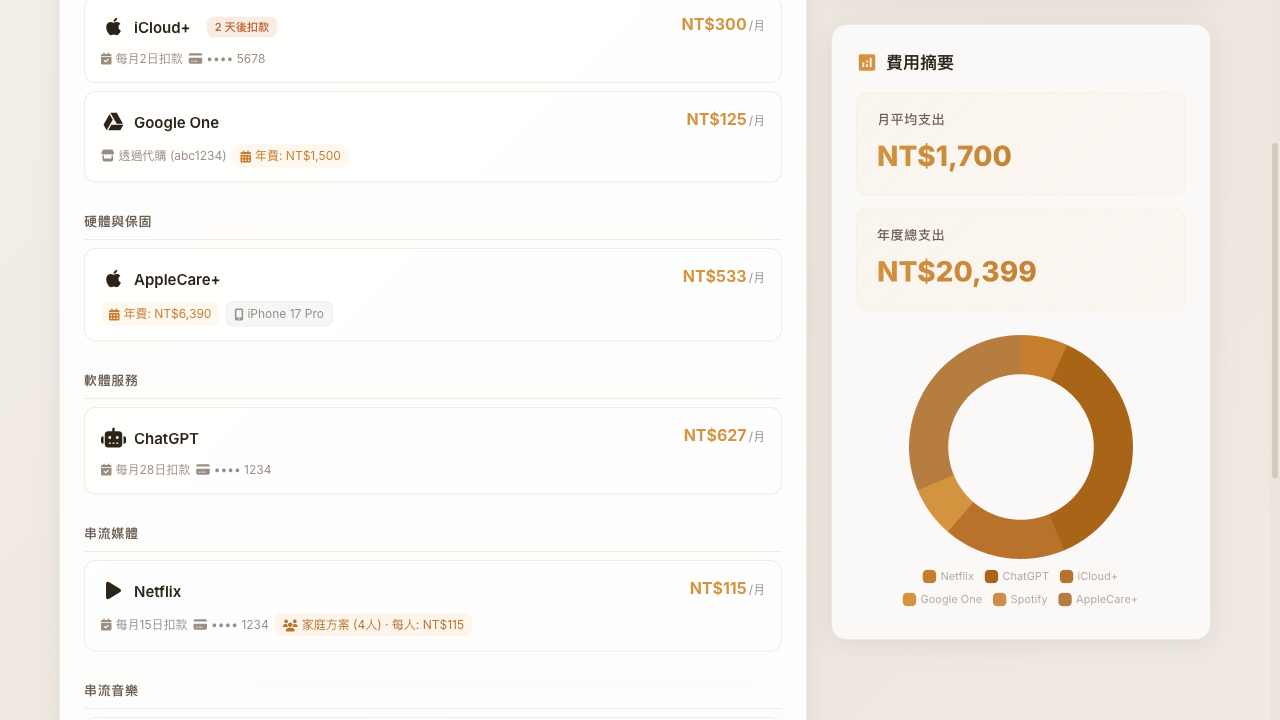This screenshot has width=1280, height=720.
Task: Click the iCloud+ Apple logo icon
Action: point(114,27)
